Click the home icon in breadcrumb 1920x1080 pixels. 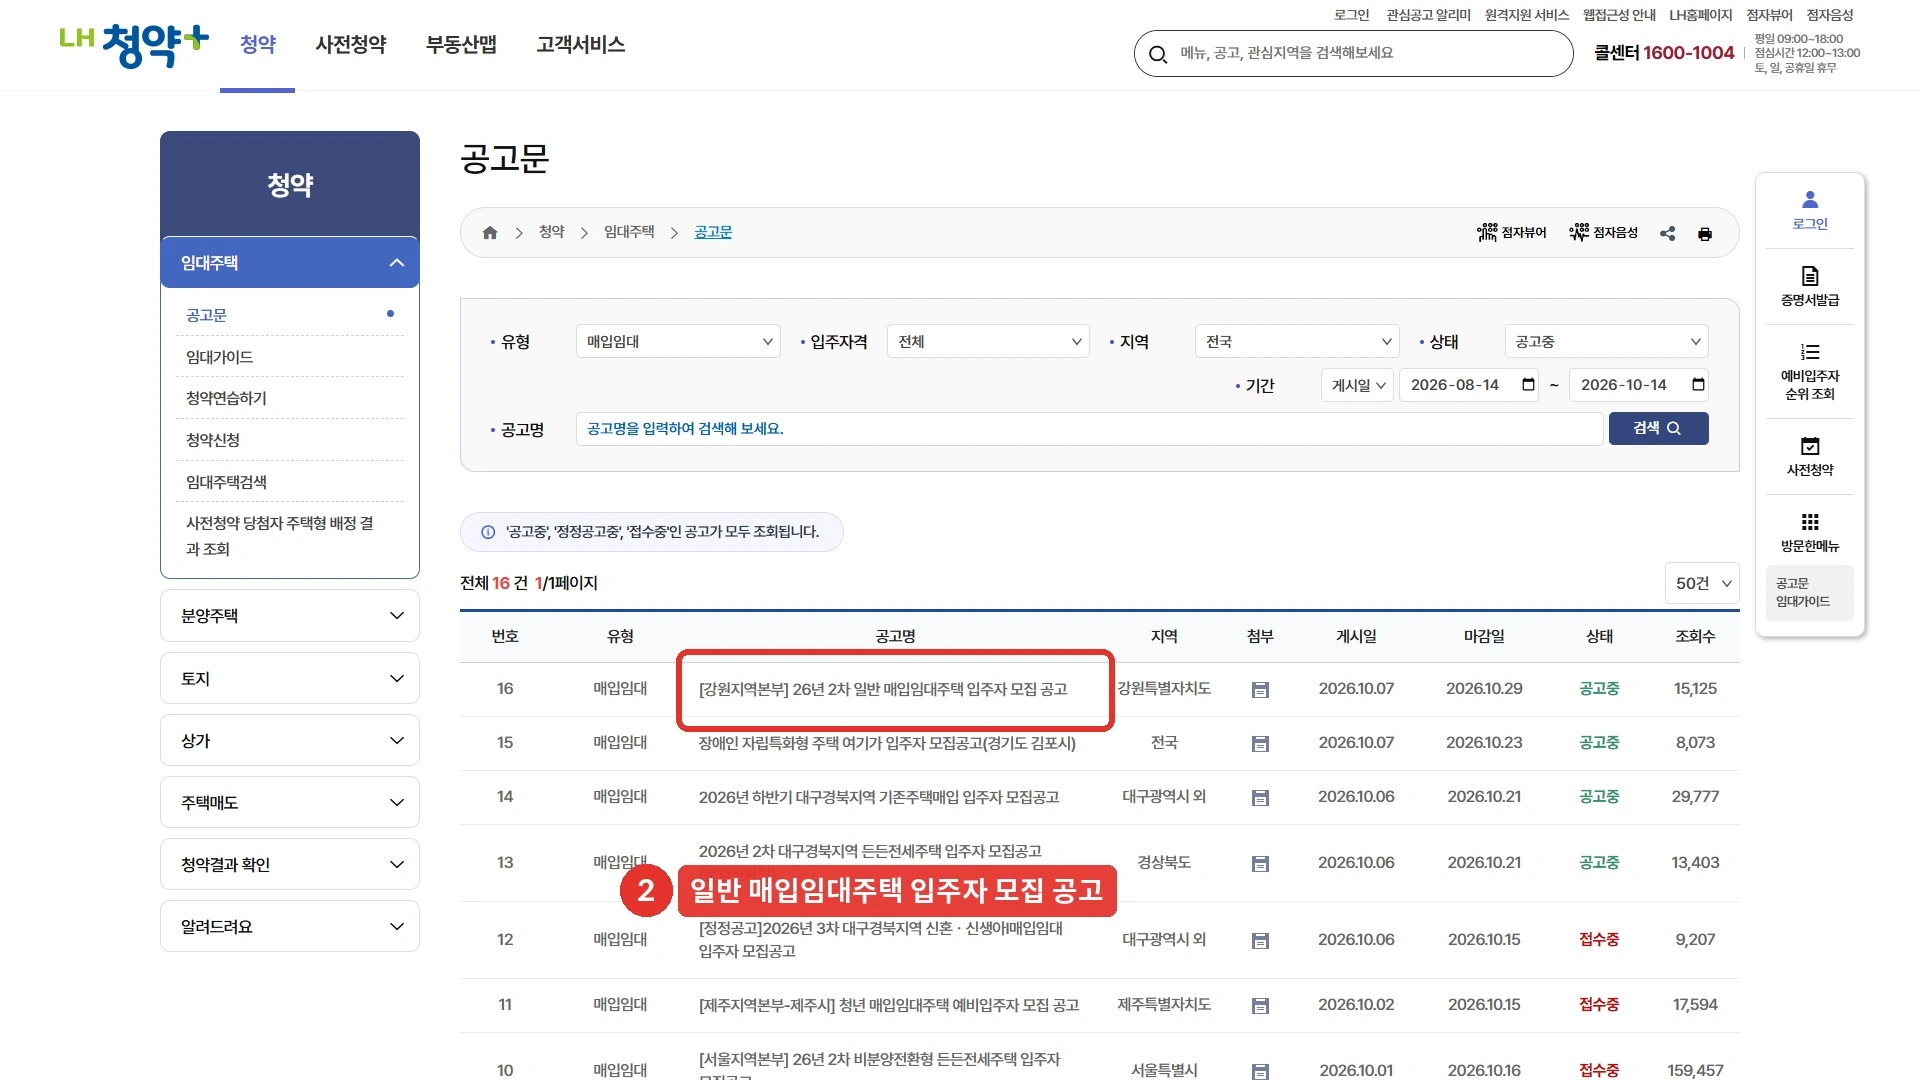pos(490,233)
